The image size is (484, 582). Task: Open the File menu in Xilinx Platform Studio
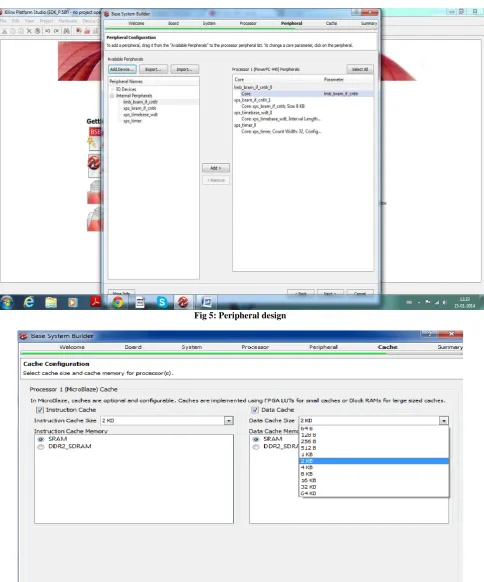[x=4, y=21]
